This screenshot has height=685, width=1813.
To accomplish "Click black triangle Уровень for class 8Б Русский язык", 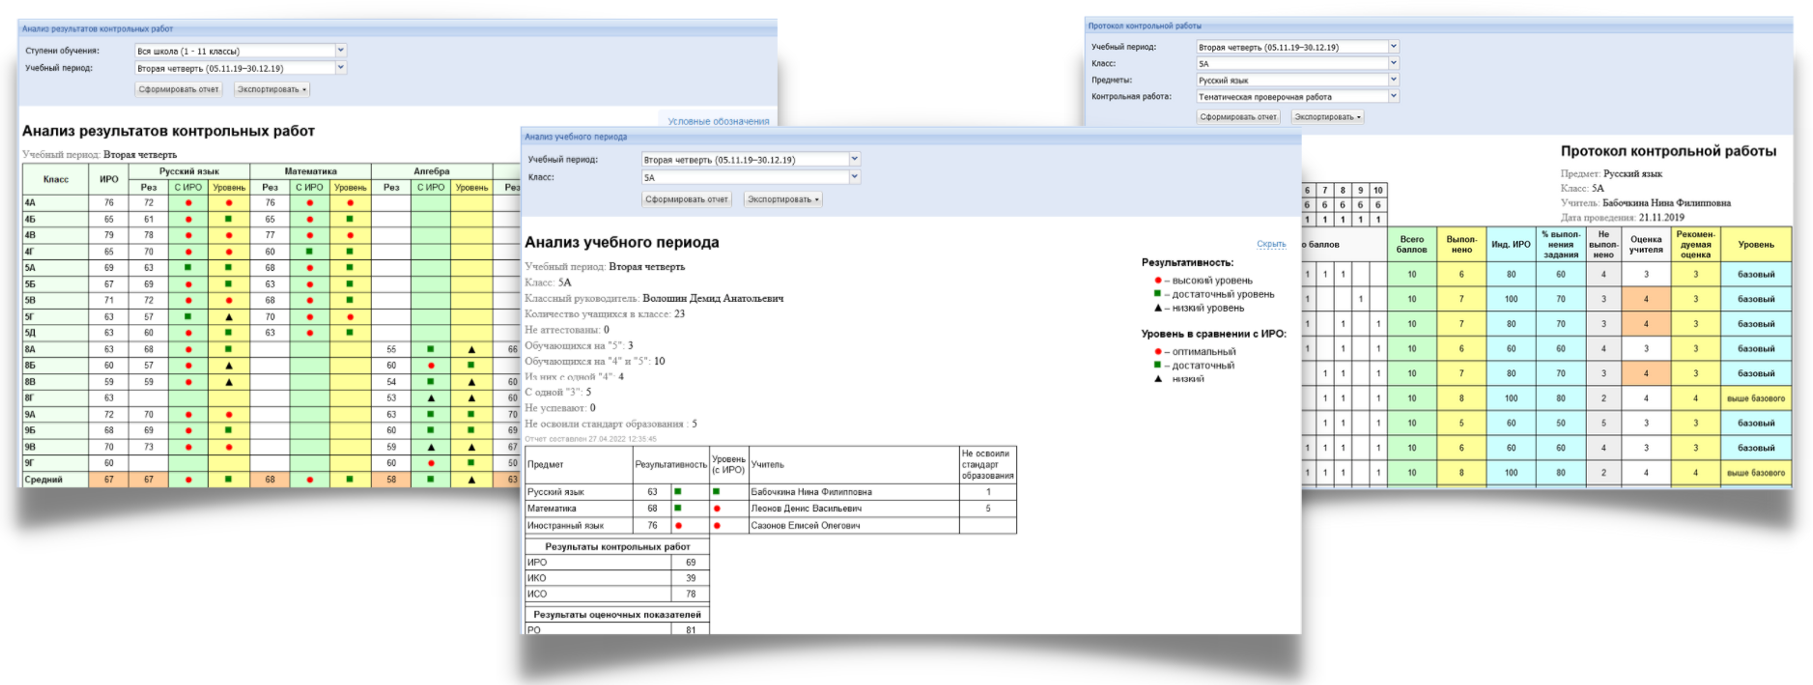I will pos(229,366).
